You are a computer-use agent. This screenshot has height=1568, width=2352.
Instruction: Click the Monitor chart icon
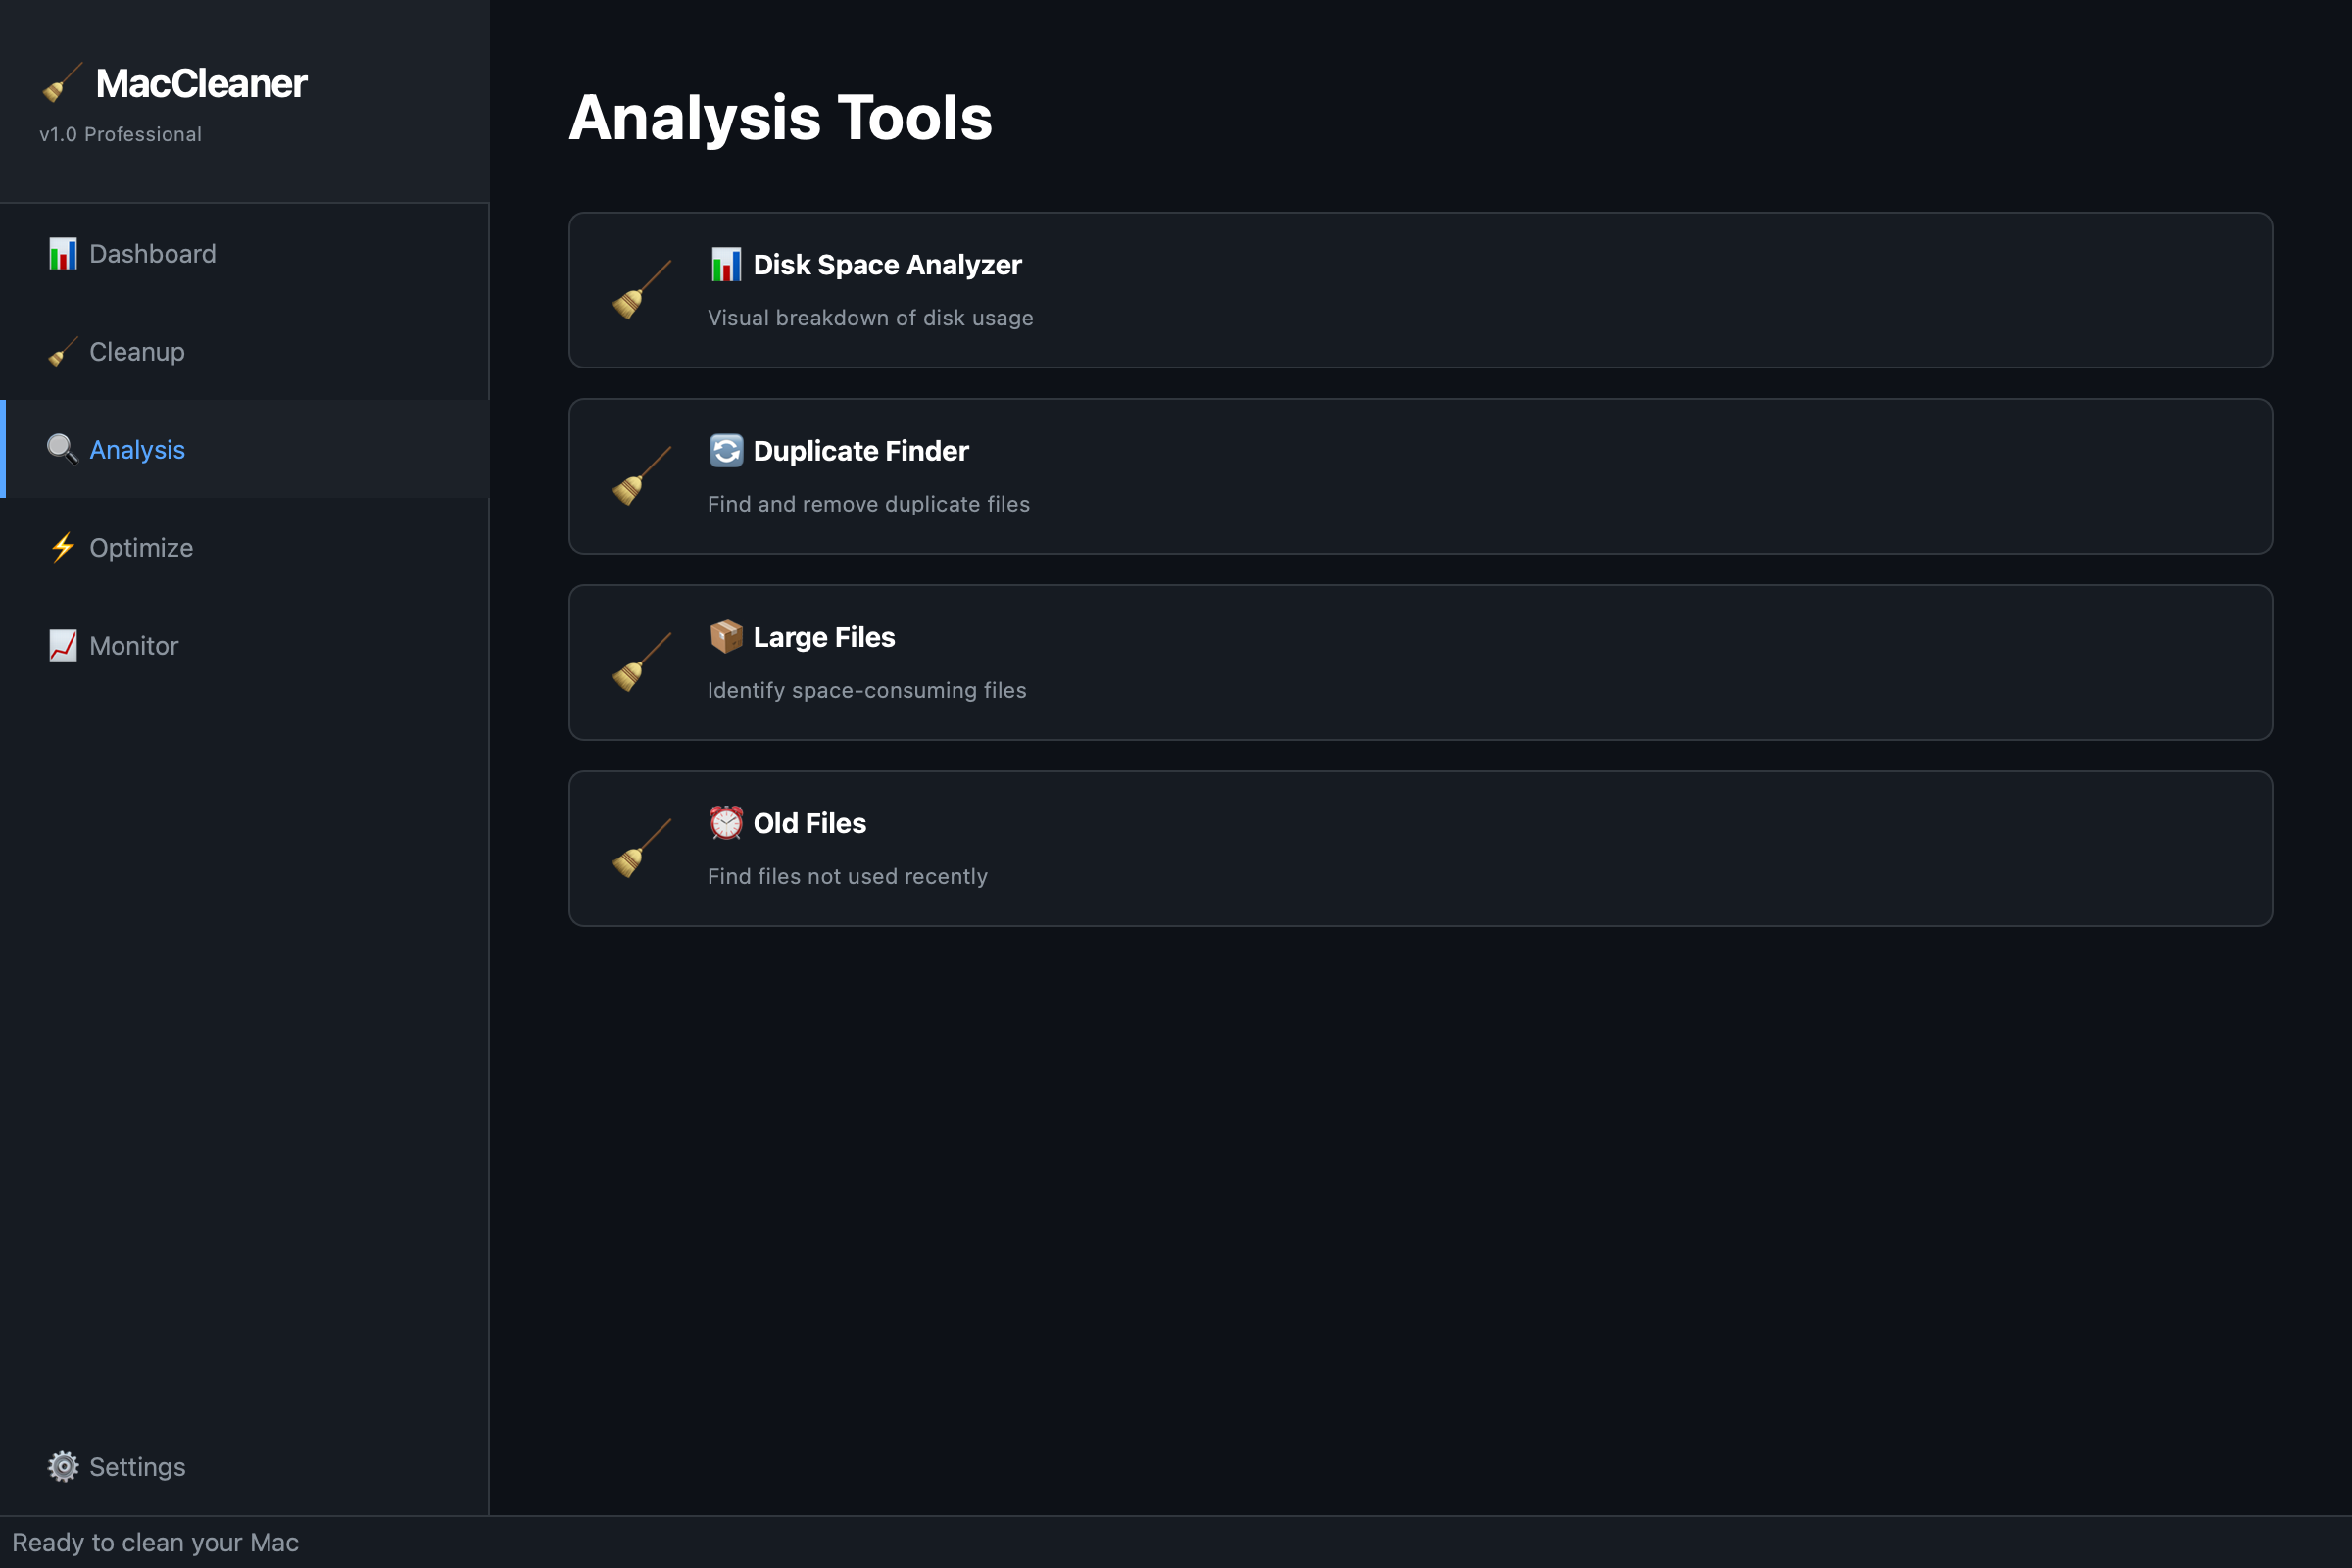(x=62, y=646)
